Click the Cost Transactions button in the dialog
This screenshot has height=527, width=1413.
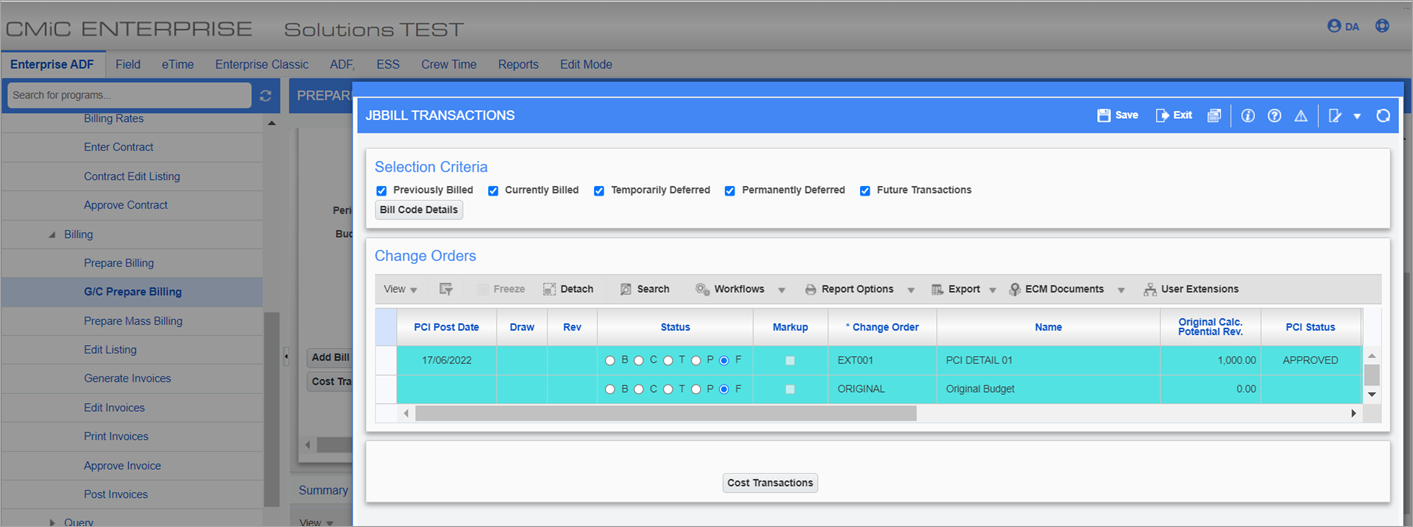(770, 483)
